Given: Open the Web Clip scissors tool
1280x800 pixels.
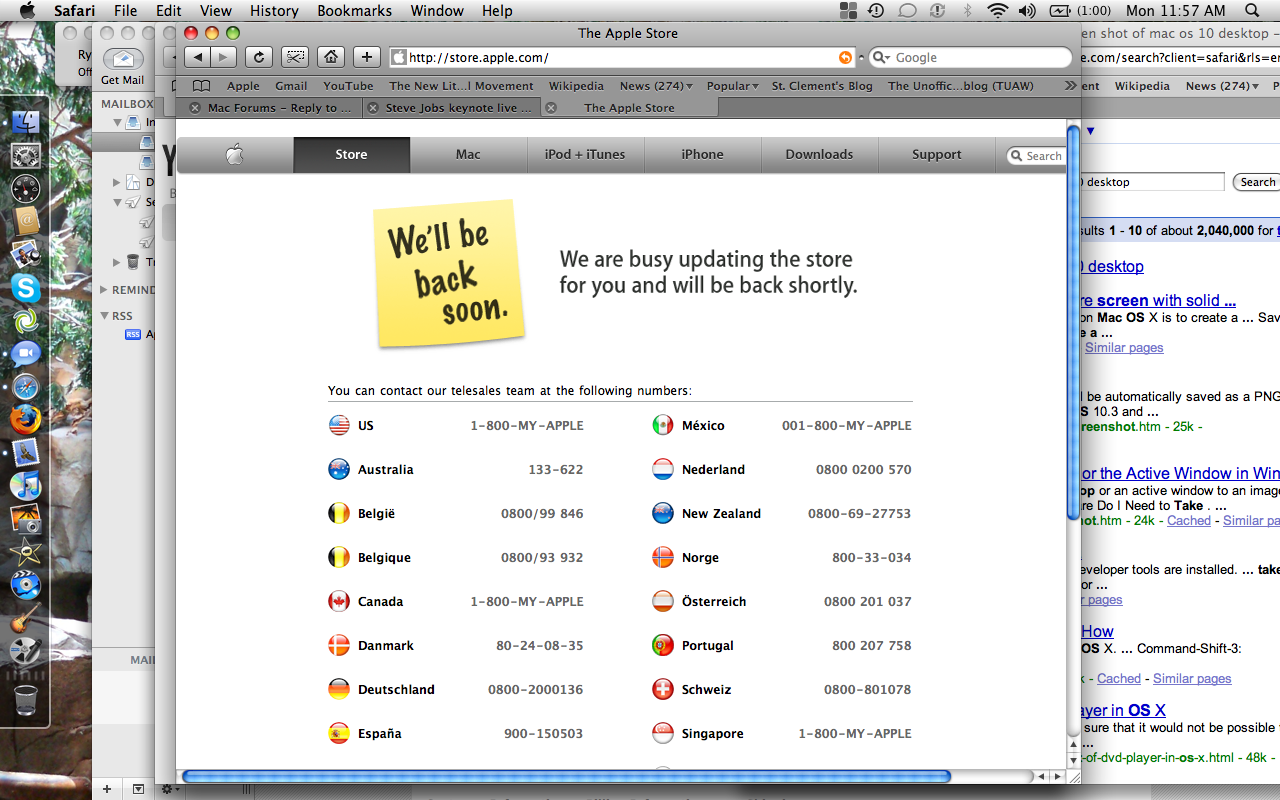Looking at the screenshot, I should tap(295, 57).
